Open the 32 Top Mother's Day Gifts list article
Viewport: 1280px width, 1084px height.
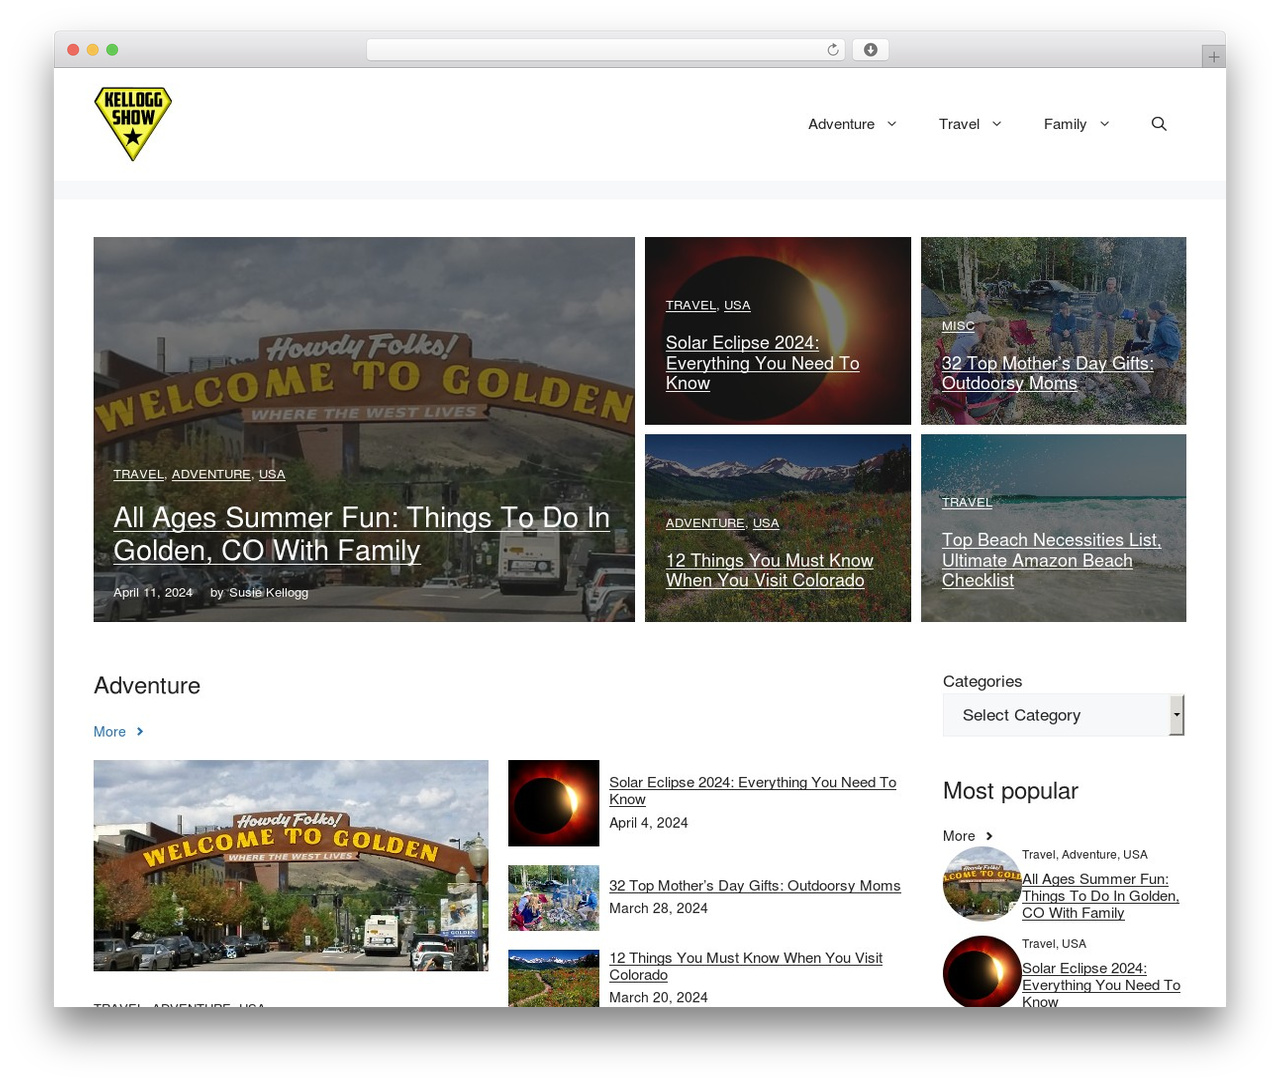coord(755,886)
